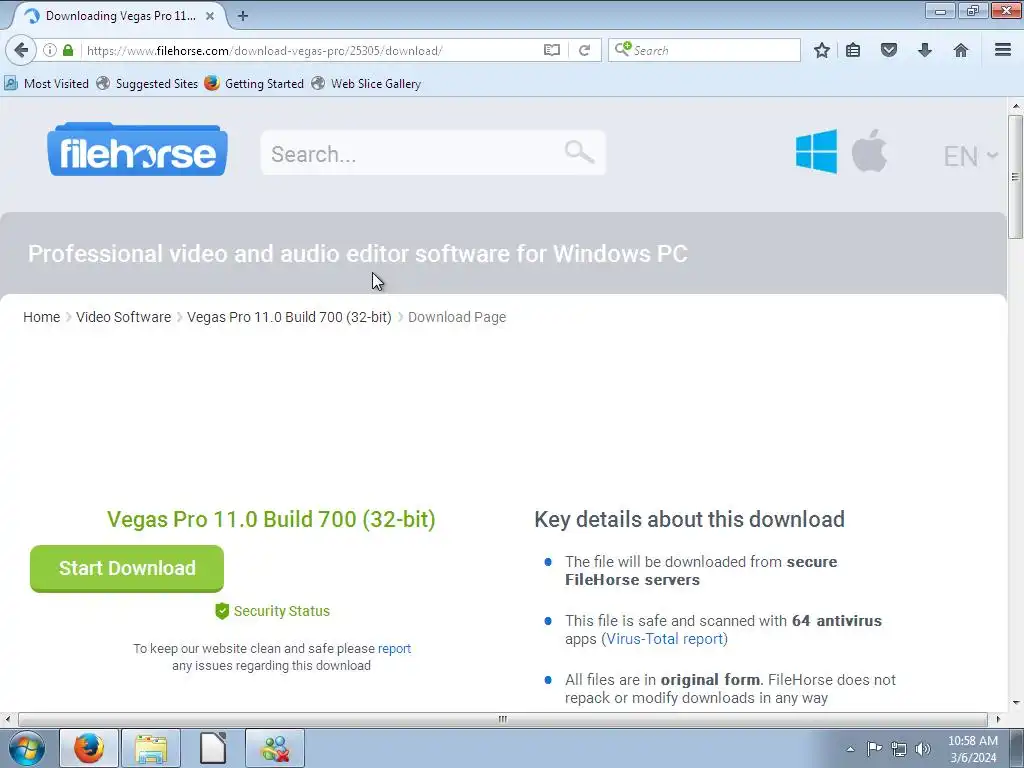Open the Firefox hamburger menu
The image size is (1024, 768).
[x=1003, y=50]
